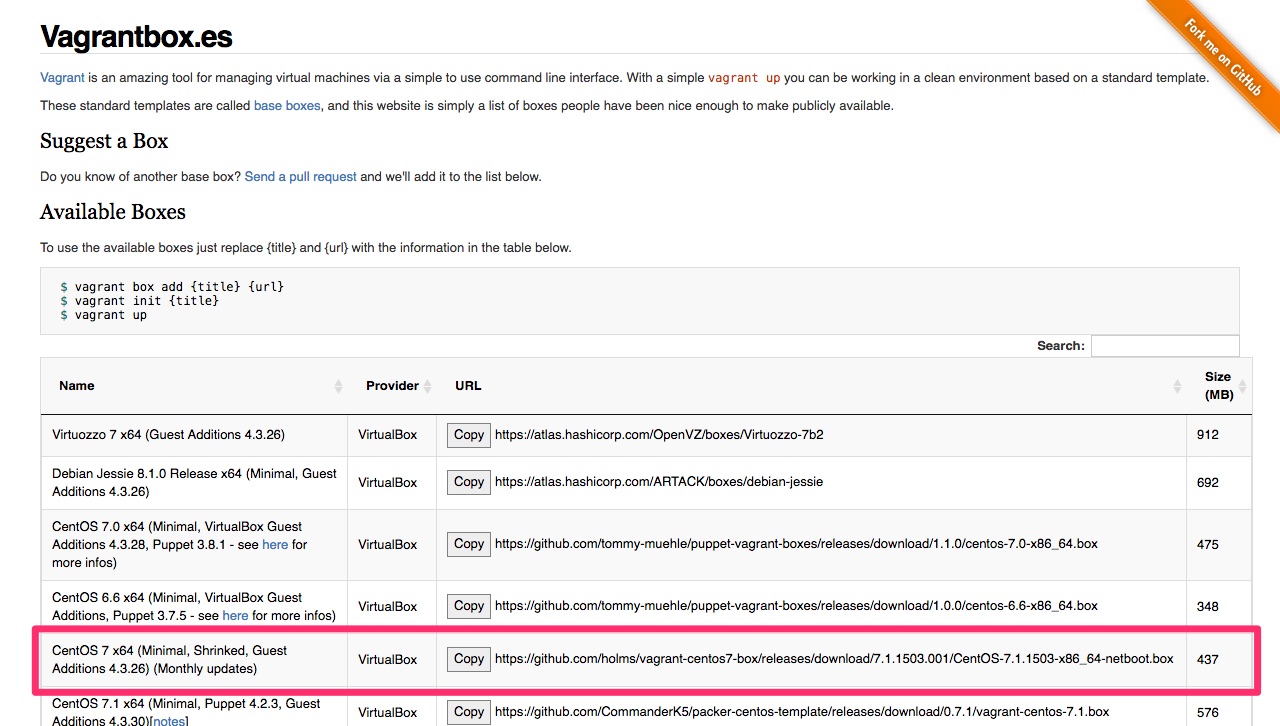Image resolution: width=1280 pixels, height=726 pixels.
Task: Sort table by Name column arrows
Action: pos(338,387)
